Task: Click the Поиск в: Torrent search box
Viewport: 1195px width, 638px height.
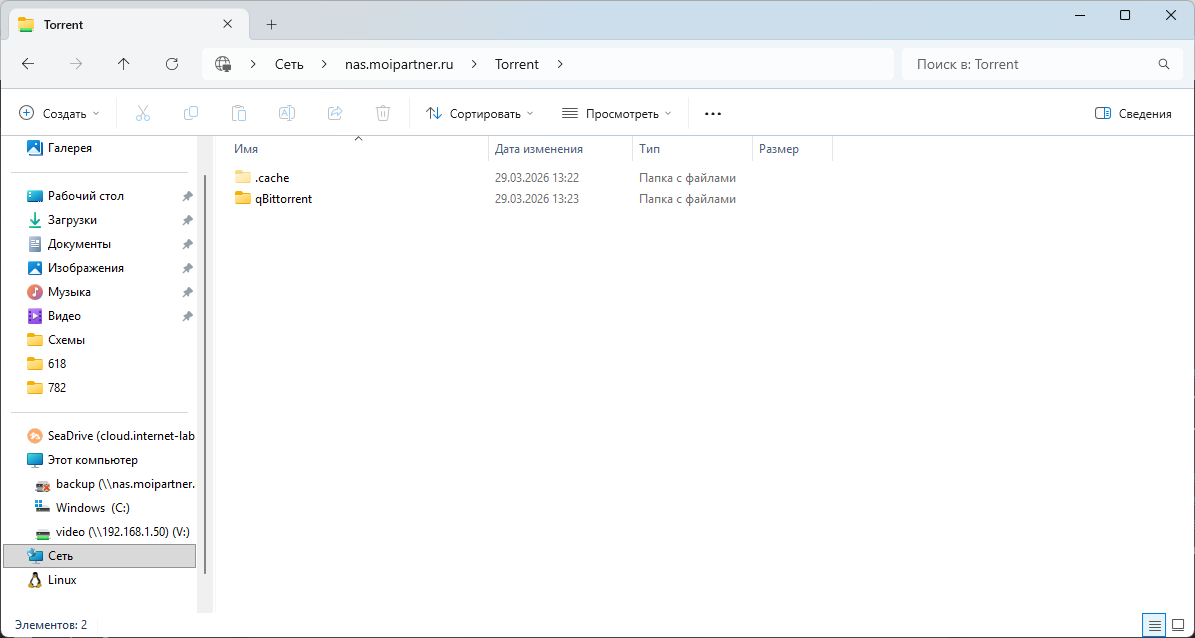Action: click(x=1030, y=64)
